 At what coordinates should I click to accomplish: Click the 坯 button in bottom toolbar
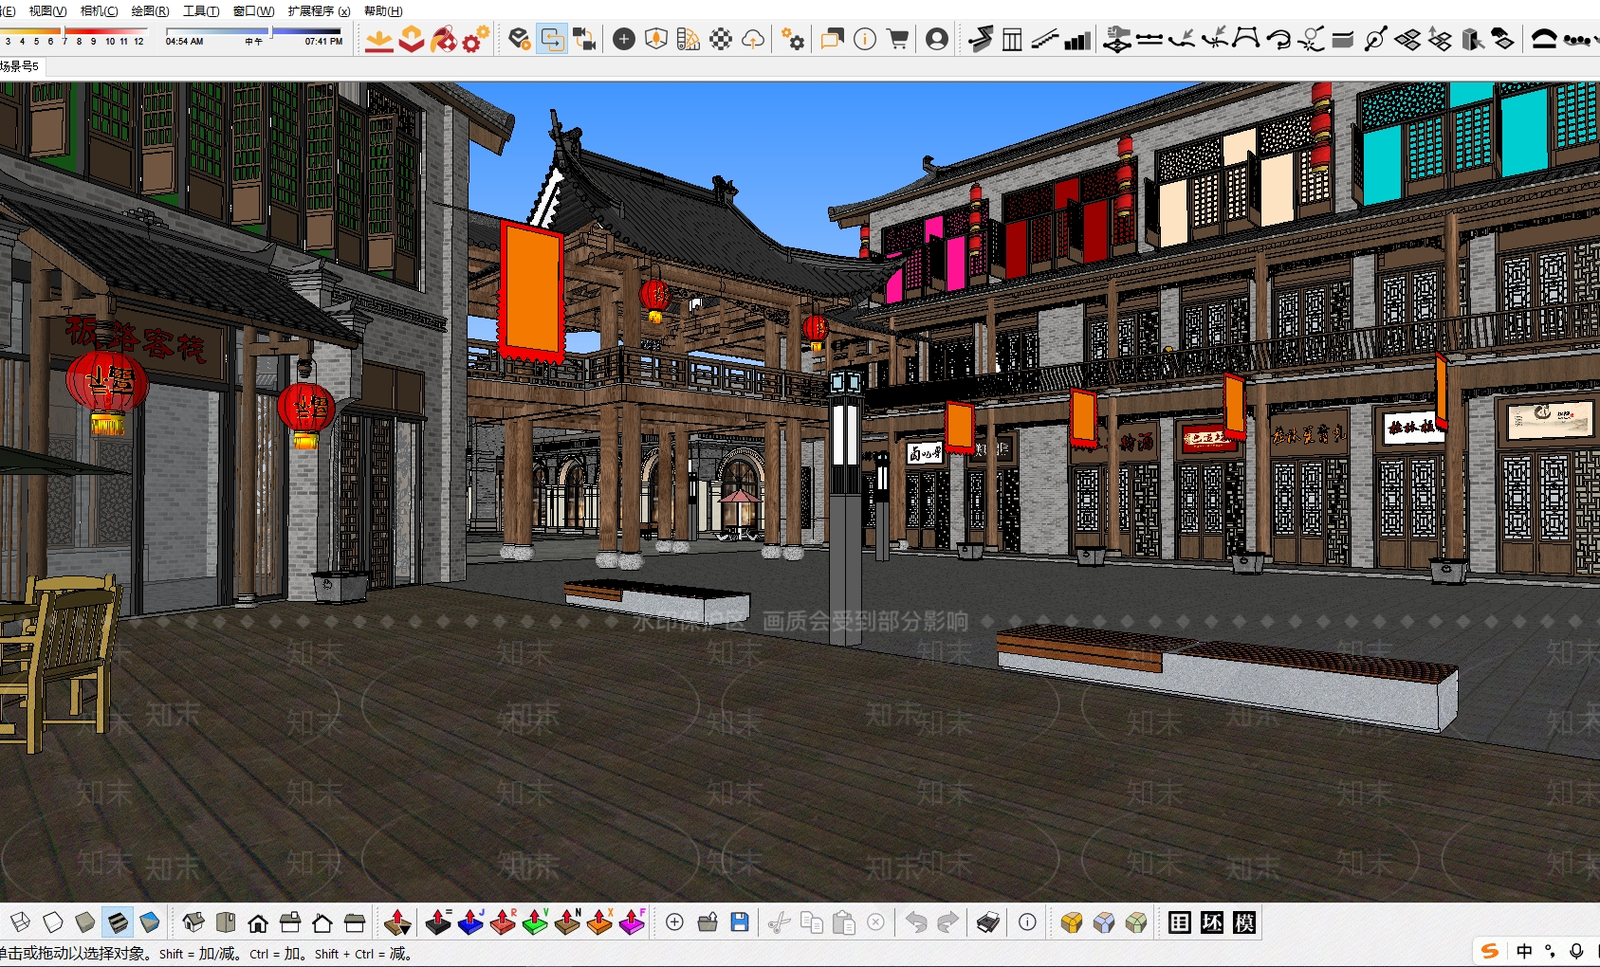click(1212, 922)
